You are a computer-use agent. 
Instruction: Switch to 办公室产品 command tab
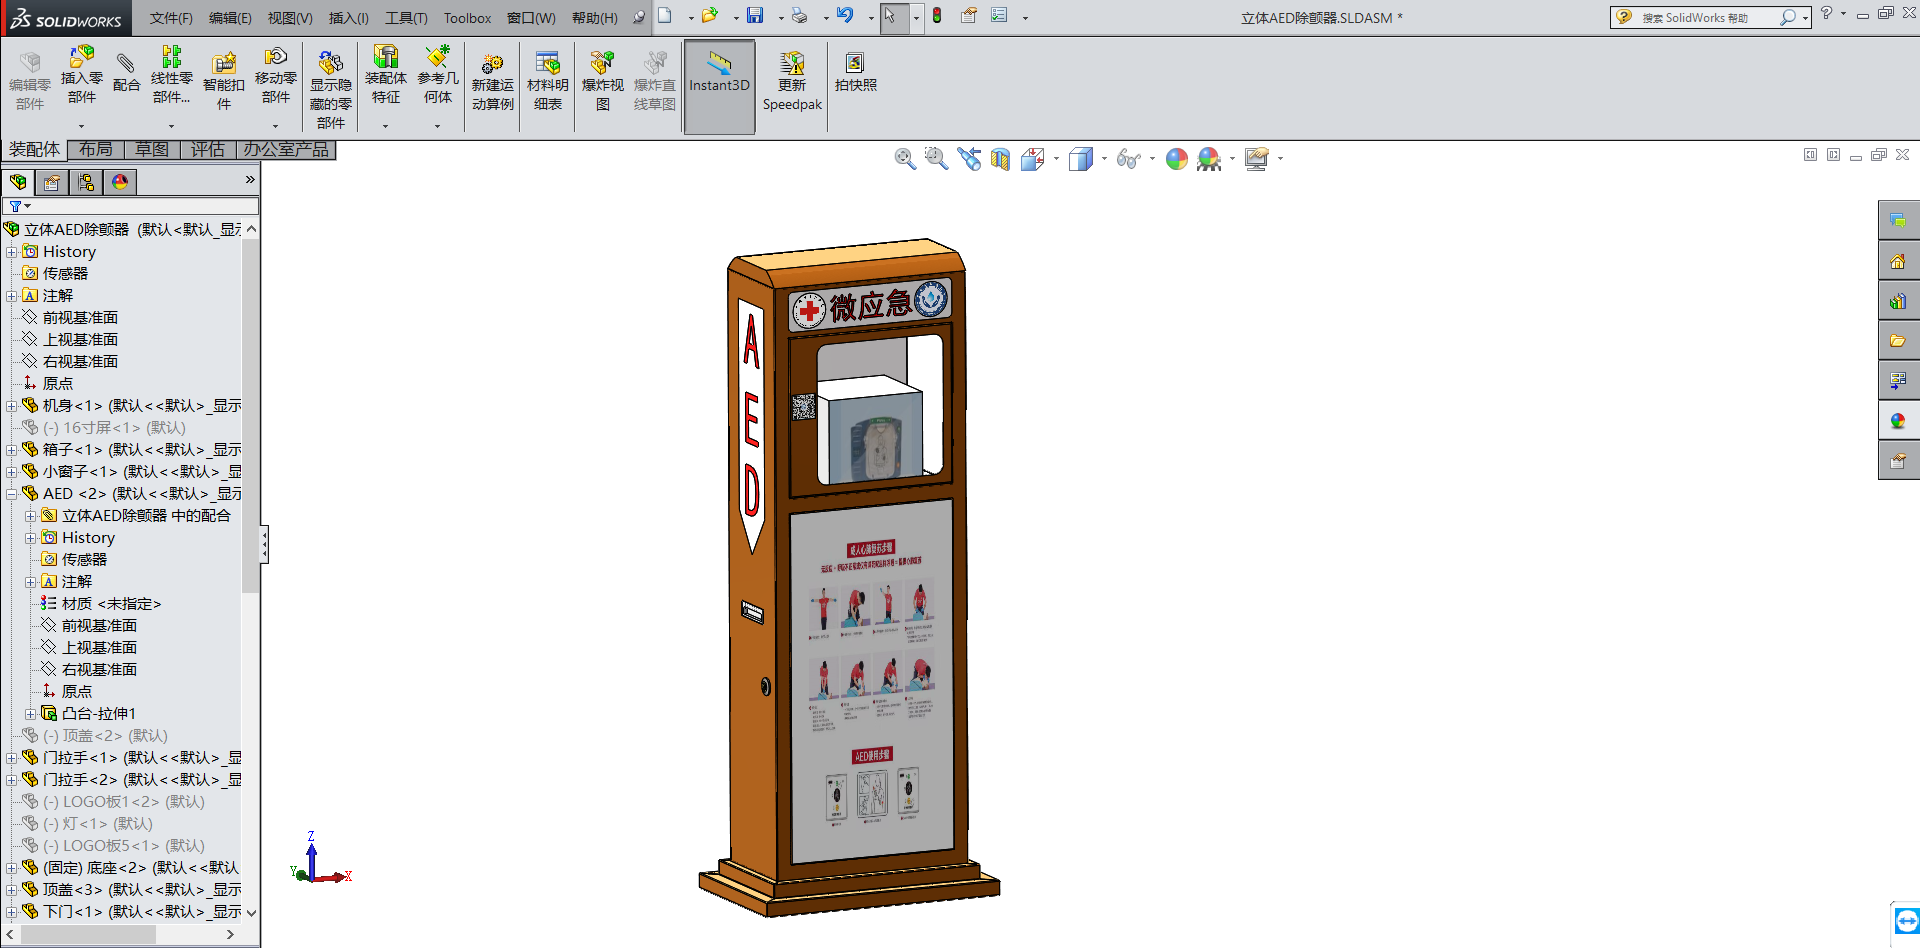tap(286, 150)
